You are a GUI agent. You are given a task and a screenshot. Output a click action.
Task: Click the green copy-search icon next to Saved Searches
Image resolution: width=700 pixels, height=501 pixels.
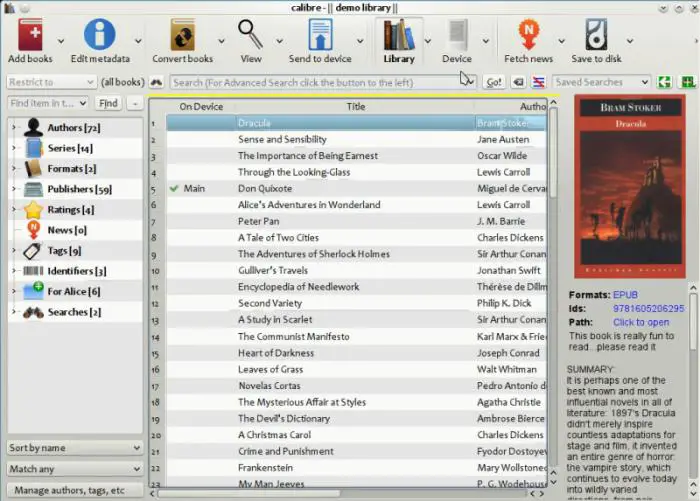tap(664, 82)
